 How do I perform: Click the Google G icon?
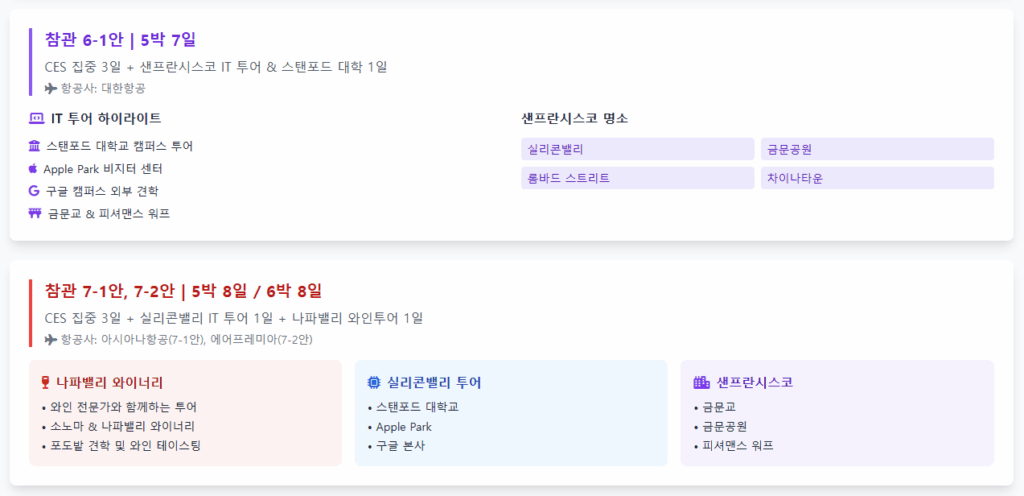point(35,191)
